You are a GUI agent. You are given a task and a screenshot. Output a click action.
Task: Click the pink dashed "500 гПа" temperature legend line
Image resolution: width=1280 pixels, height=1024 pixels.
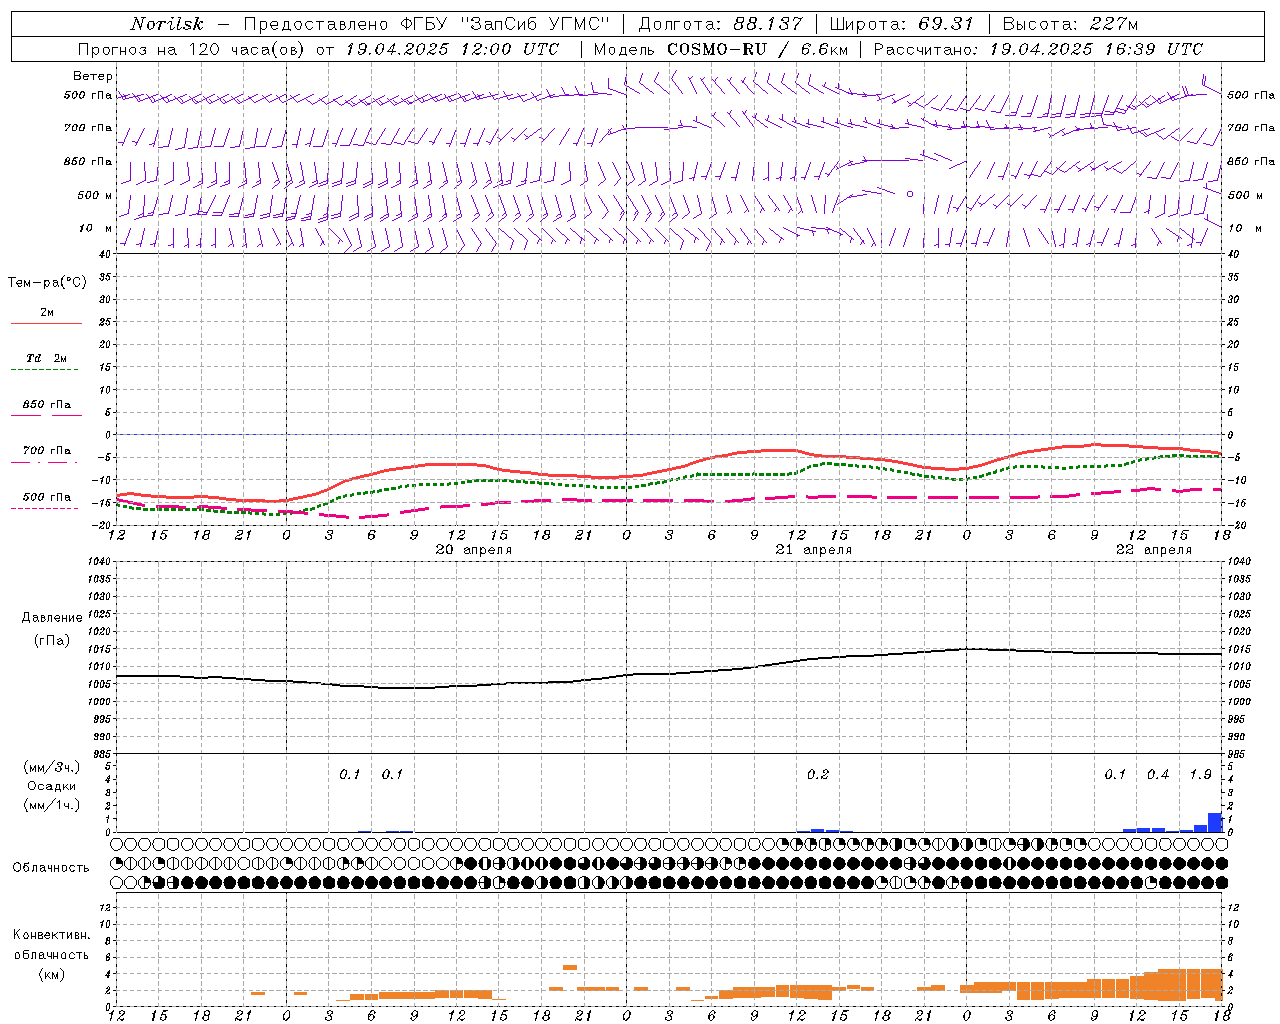(44, 509)
